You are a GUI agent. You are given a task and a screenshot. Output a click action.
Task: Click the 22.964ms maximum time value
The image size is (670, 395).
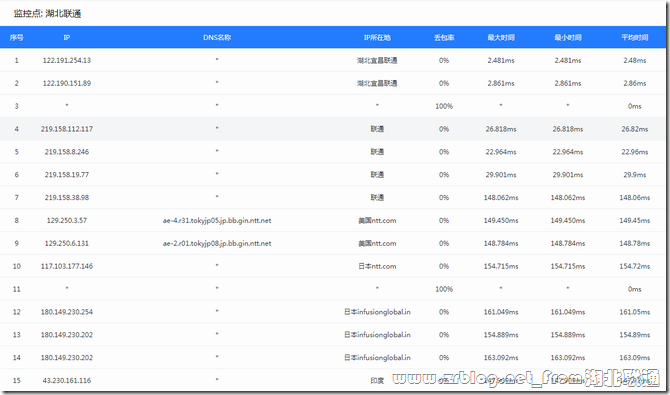pyautogui.click(x=501, y=152)
